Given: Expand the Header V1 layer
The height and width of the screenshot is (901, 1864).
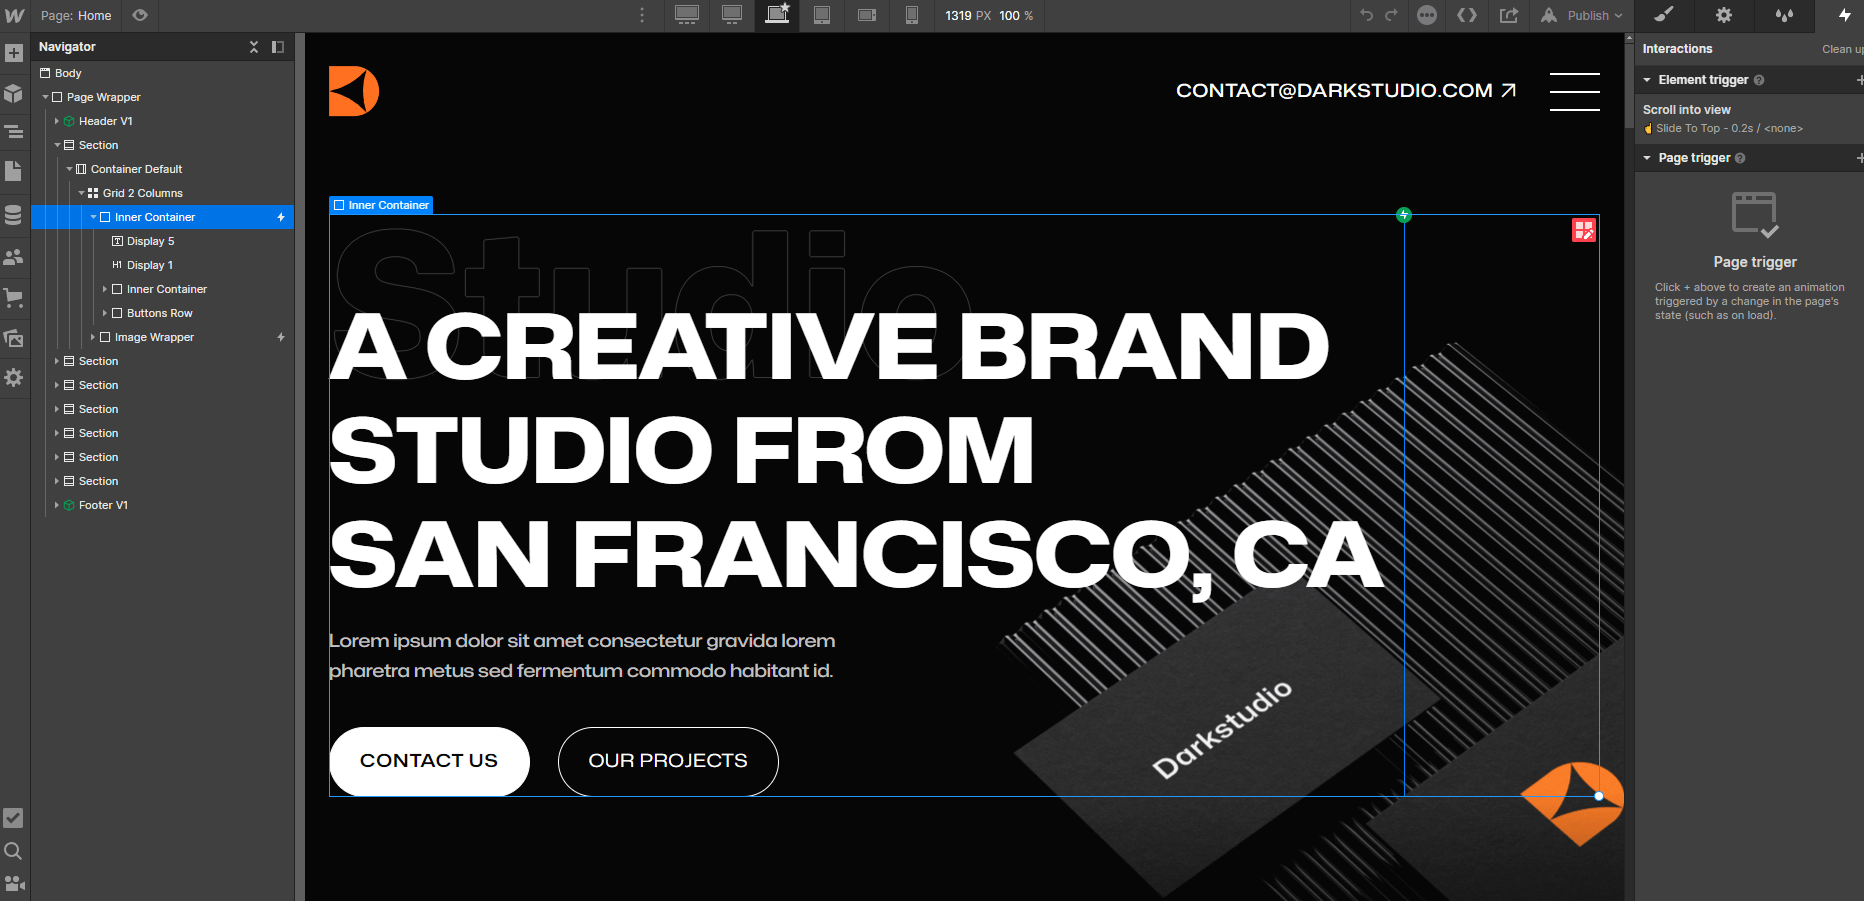Looking at the screenshot, I should pos(57,121).
